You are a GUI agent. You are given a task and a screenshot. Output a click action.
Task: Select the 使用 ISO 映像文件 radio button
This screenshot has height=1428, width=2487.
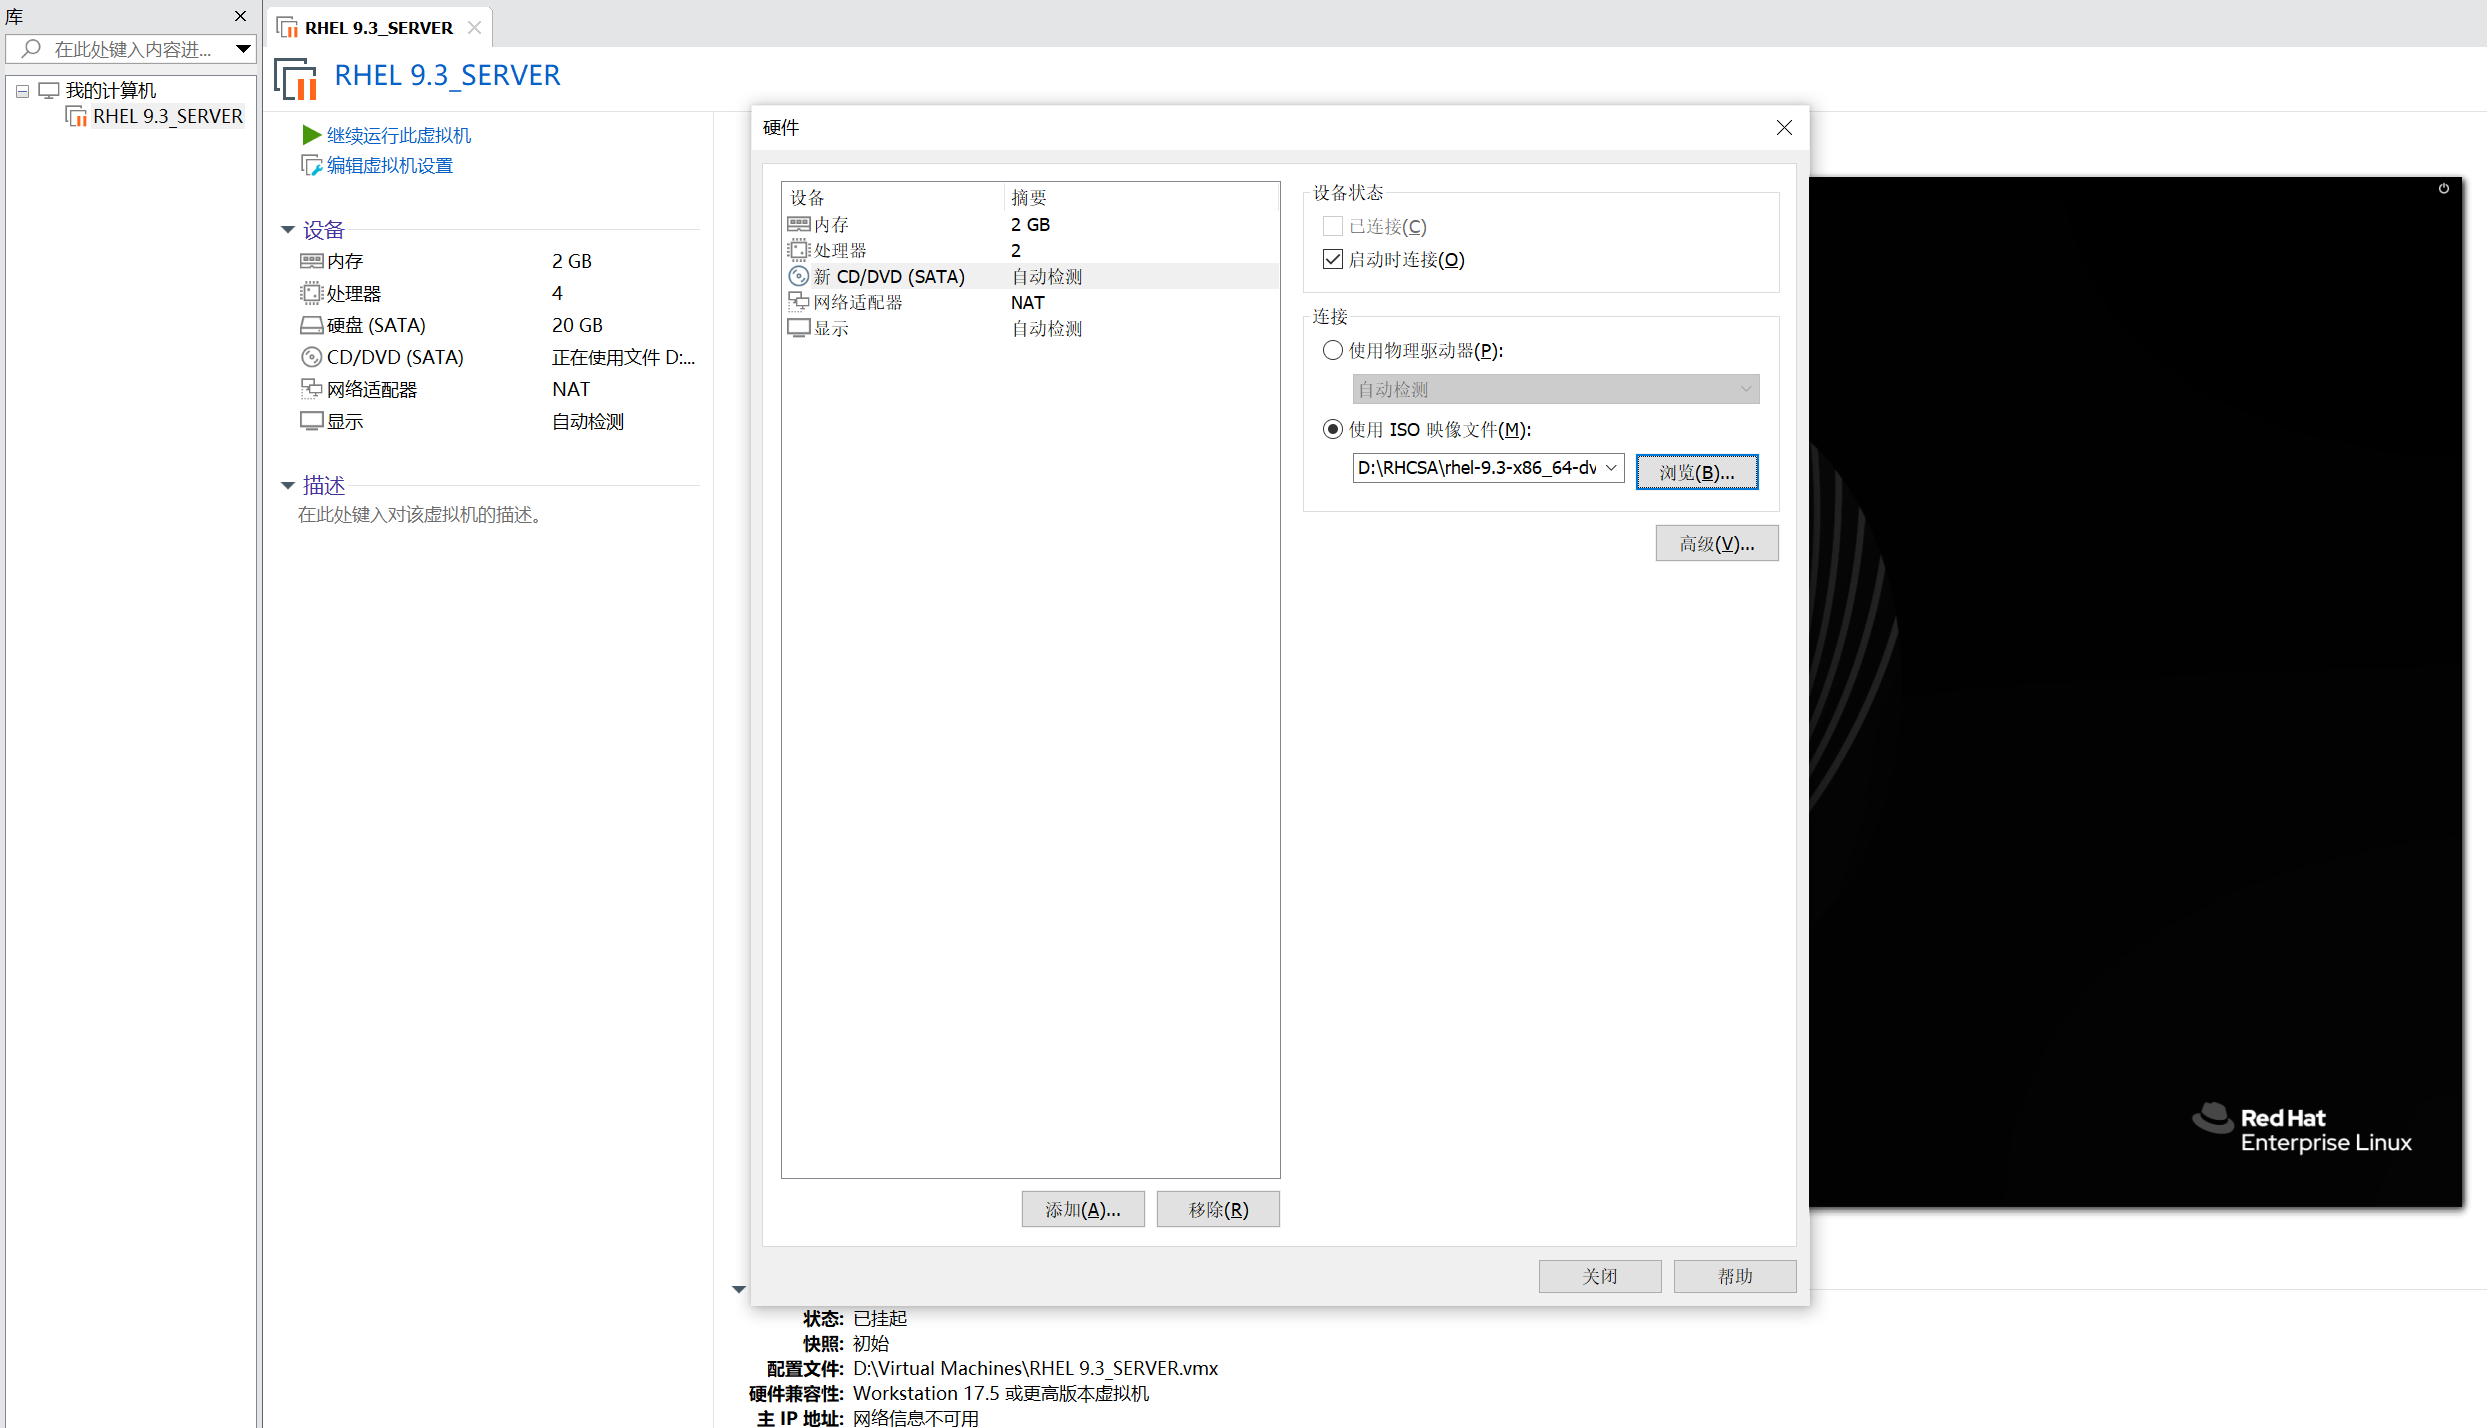point(1332,428)
